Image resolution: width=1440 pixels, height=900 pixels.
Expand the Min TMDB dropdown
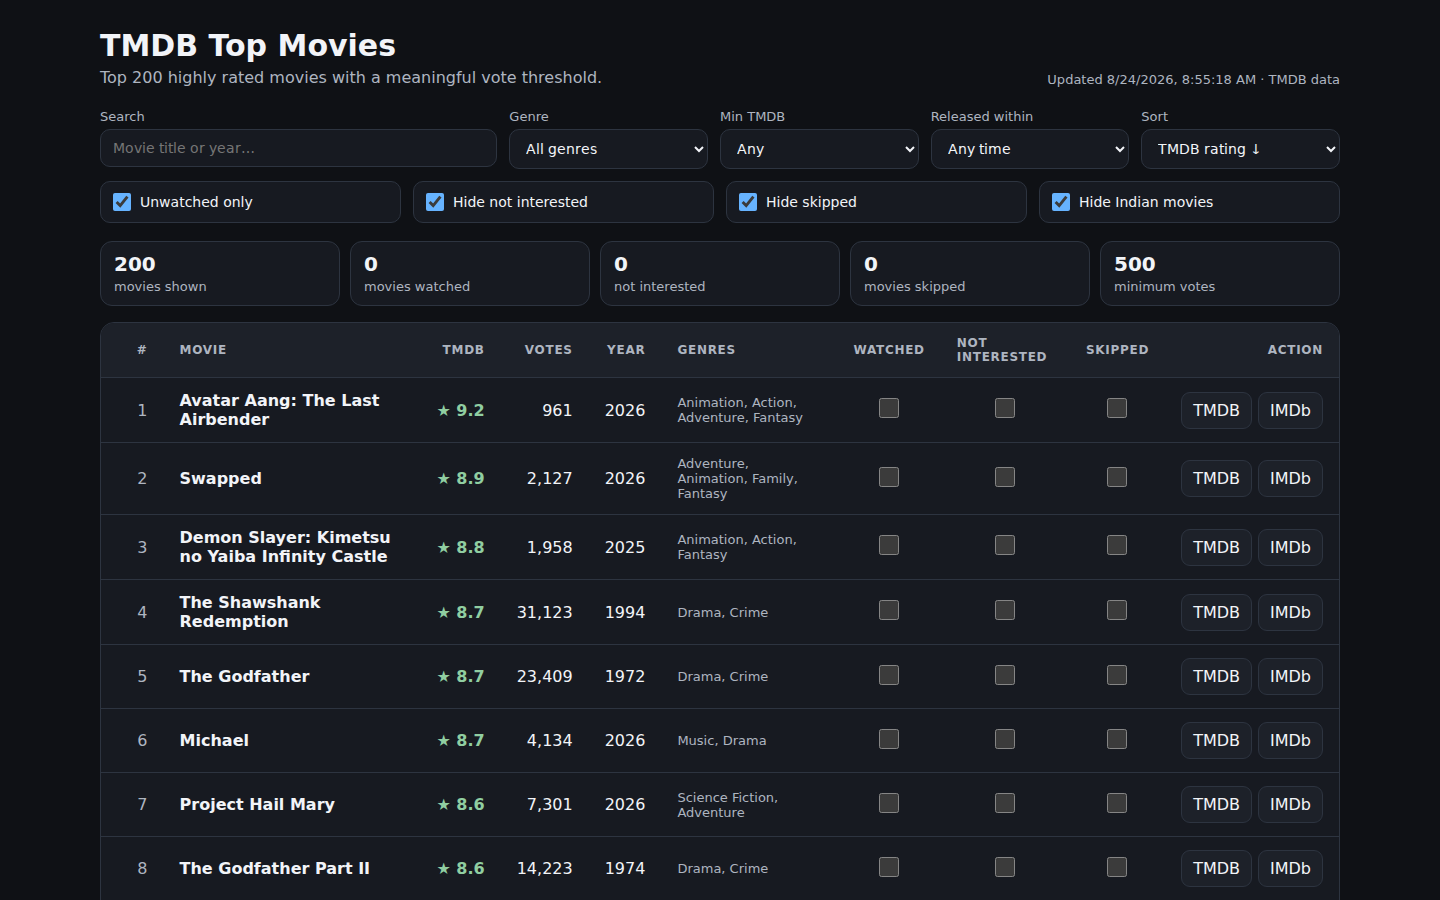click(x=819, y=149)
